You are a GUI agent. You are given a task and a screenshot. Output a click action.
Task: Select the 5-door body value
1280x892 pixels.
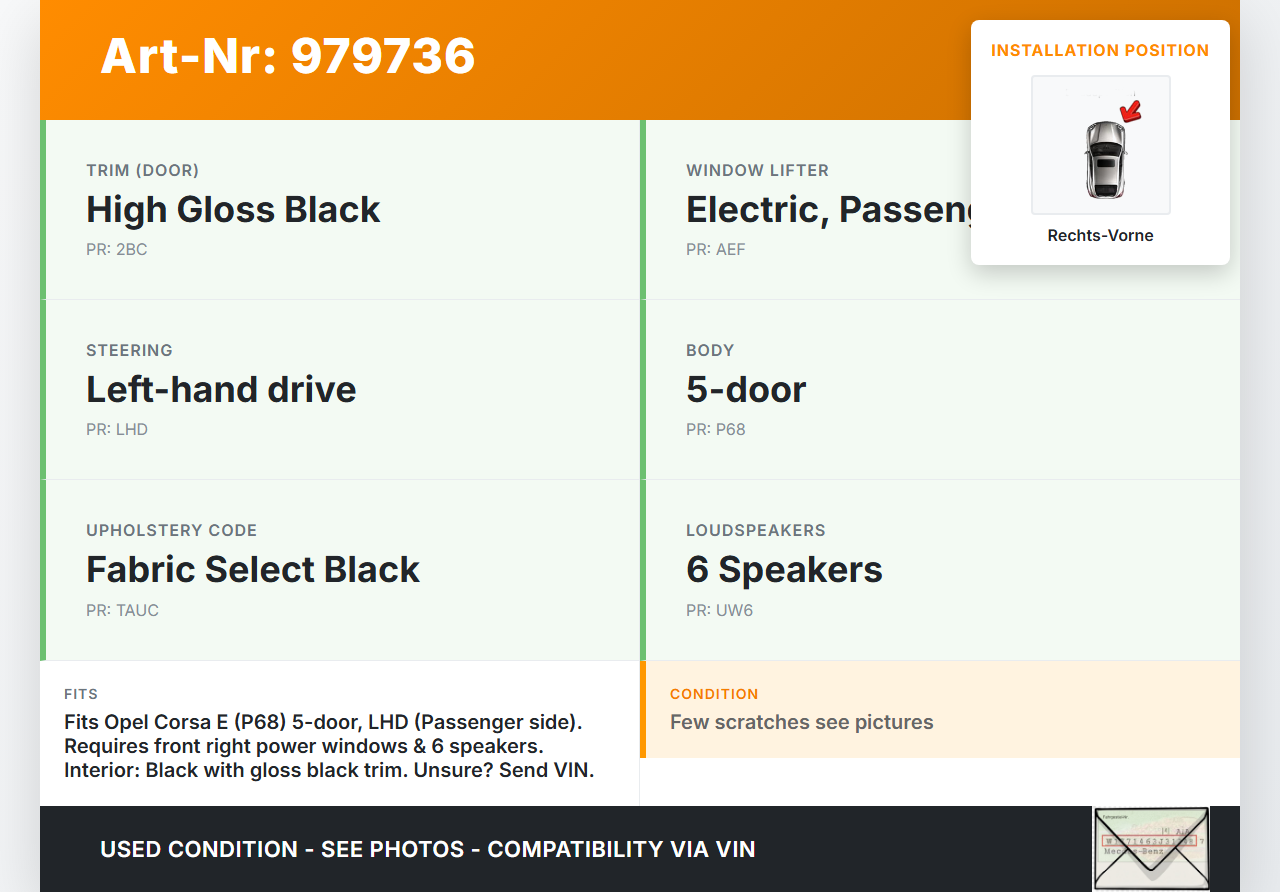(746, 390)
